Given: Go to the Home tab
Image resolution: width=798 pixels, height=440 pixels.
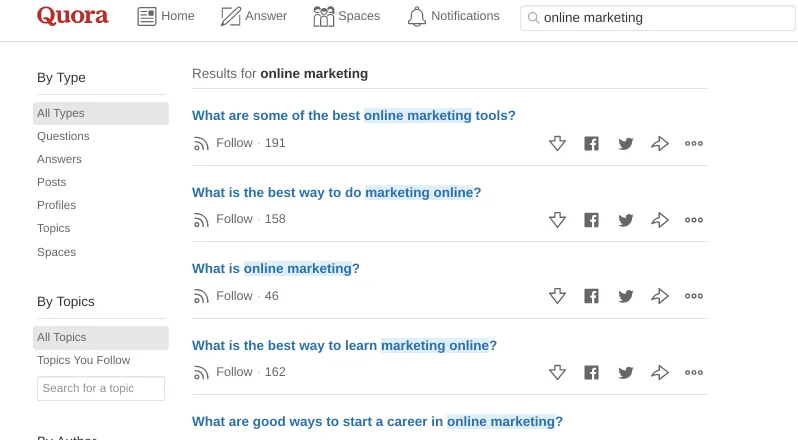Looking at the screenshot, I should [x=166, y=17].
